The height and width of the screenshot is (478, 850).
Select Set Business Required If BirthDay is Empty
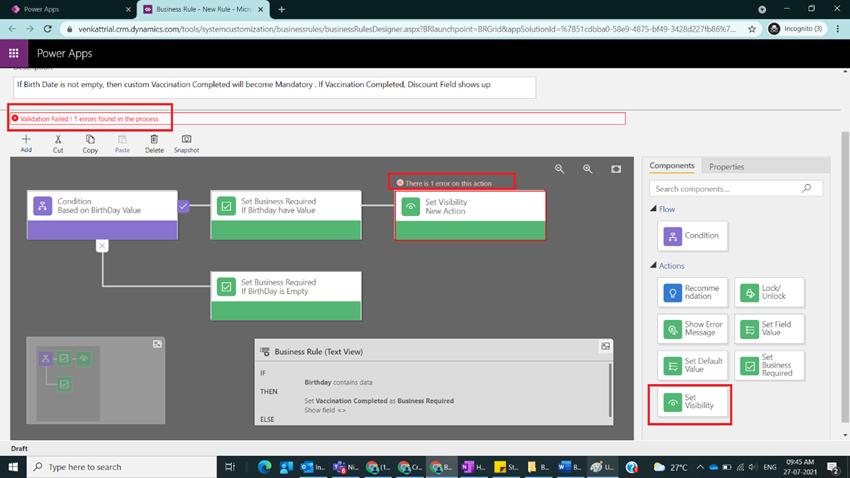(x=286, y=295)
